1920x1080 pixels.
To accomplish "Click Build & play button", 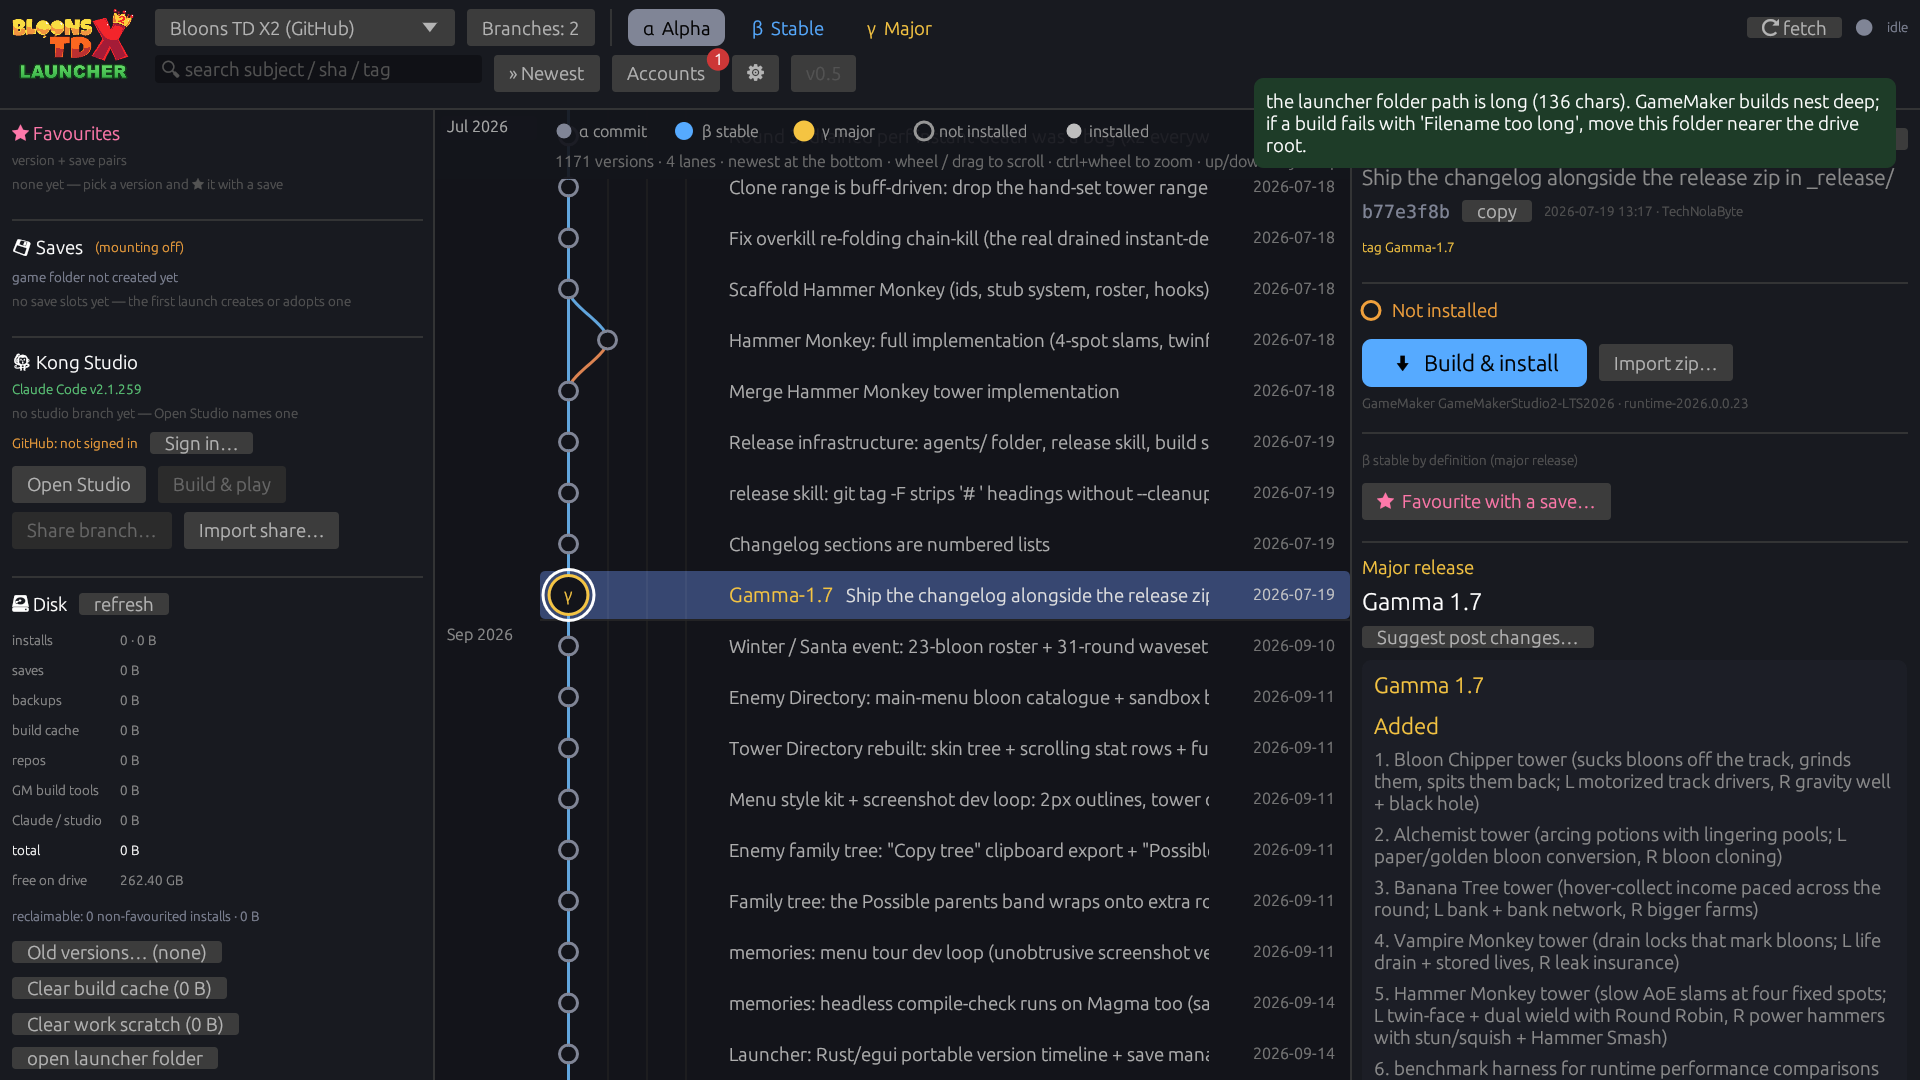I will point(221,485).
